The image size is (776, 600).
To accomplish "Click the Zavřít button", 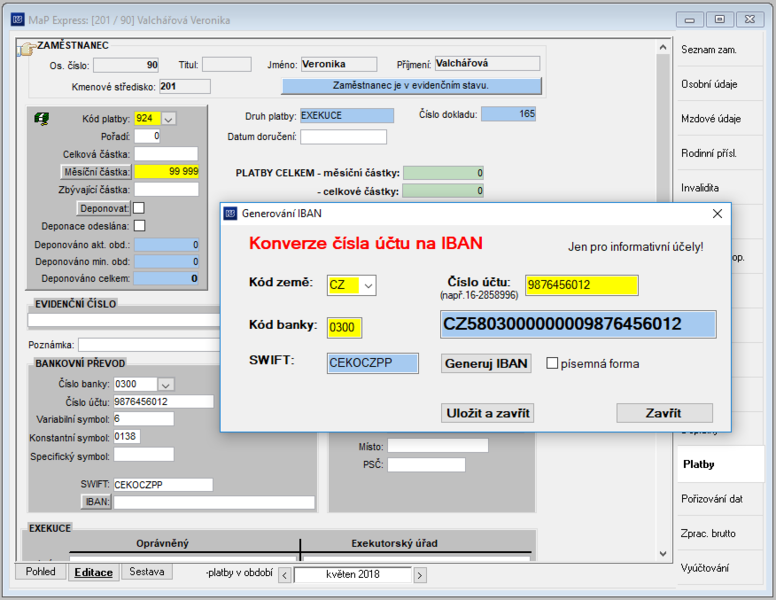I will (x=664, y=413).
